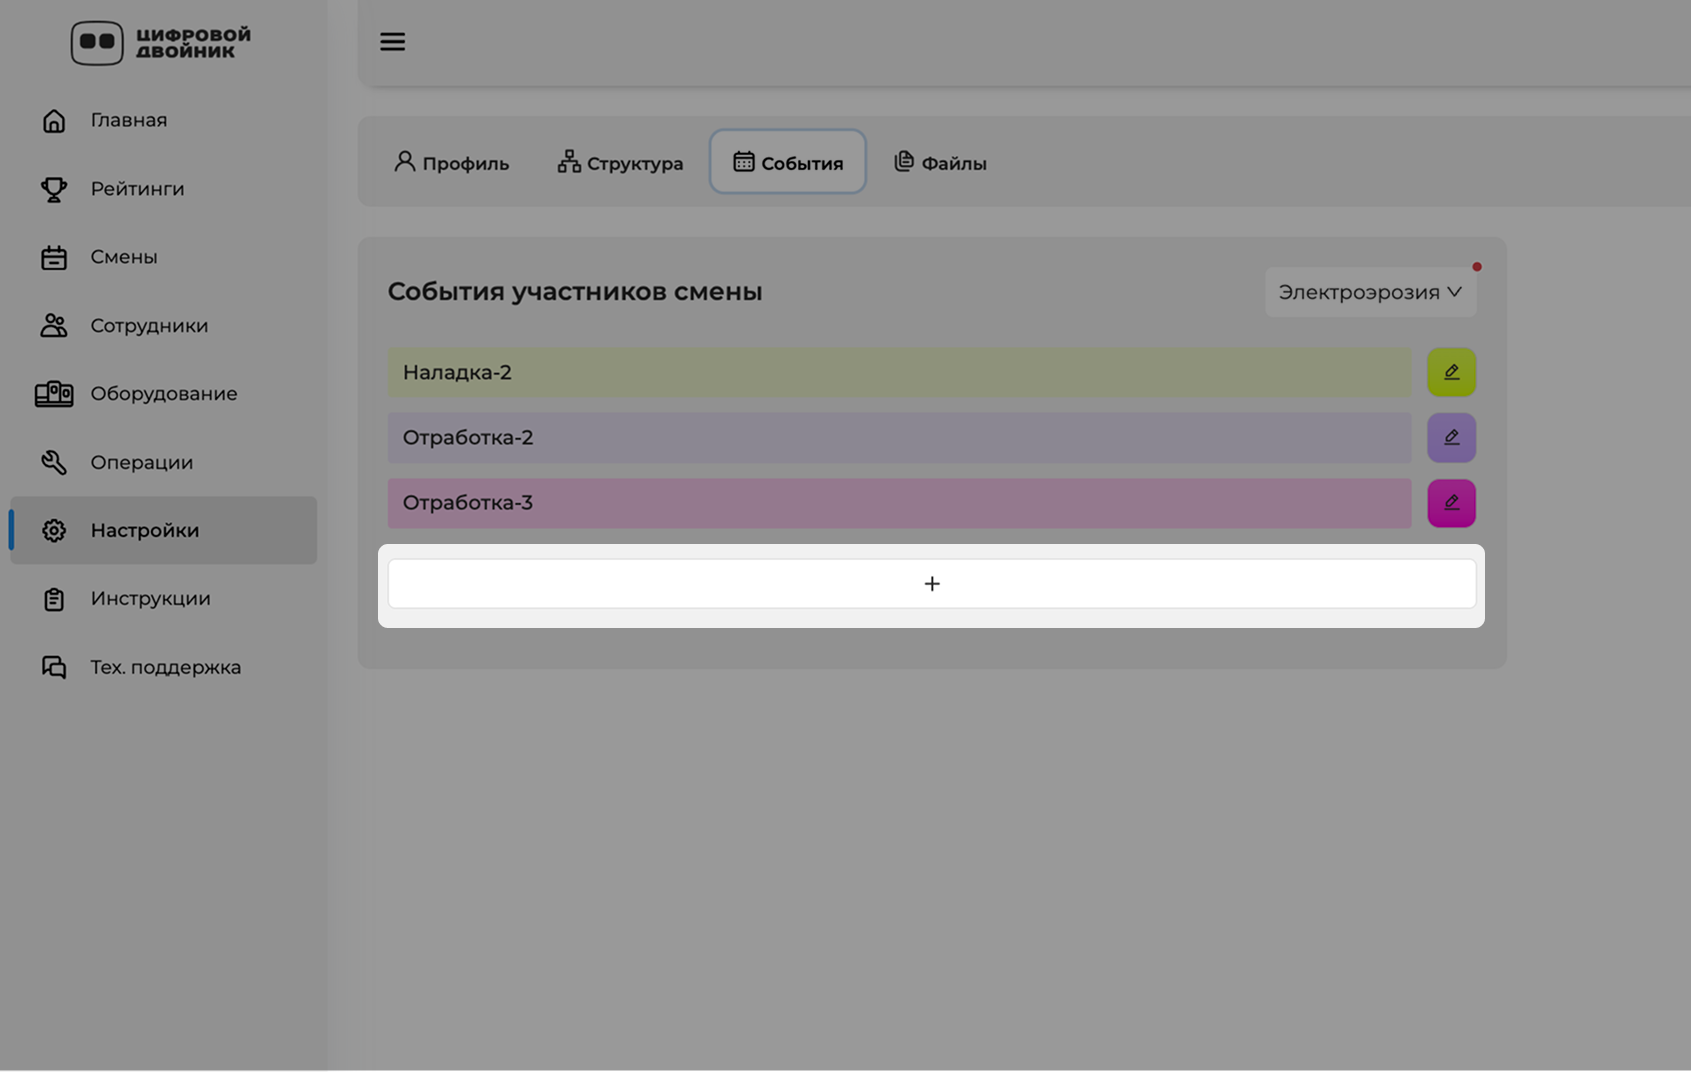The height and width of the screenshot is (1072, 1692).
Task: Select the Наладка-2 event row
Action: click(x=899, y=372)
